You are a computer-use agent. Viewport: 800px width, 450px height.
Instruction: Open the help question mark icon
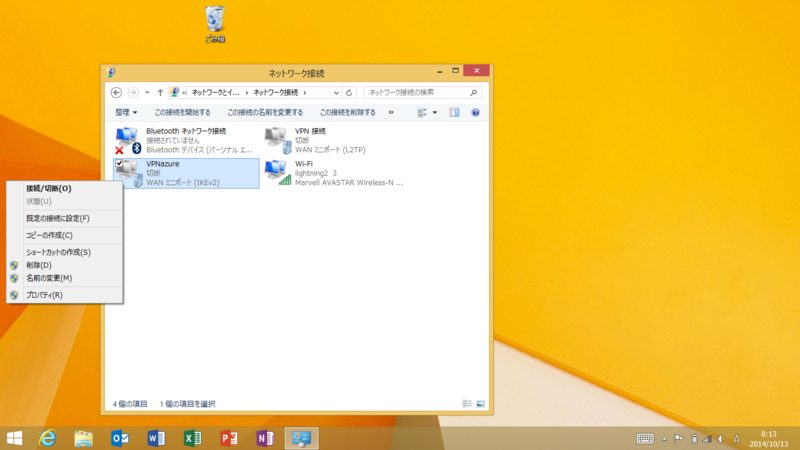[475, 112]
